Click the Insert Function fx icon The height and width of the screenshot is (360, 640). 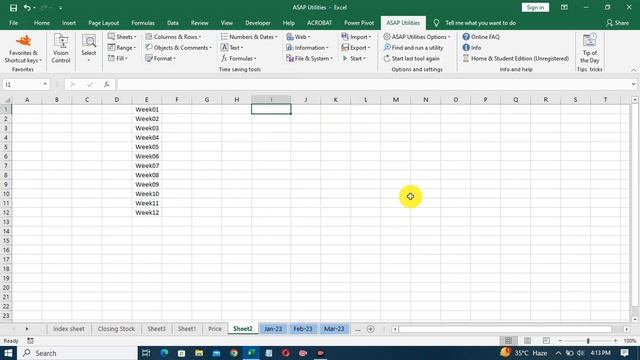pyautogui.click(x=107, y=84)
